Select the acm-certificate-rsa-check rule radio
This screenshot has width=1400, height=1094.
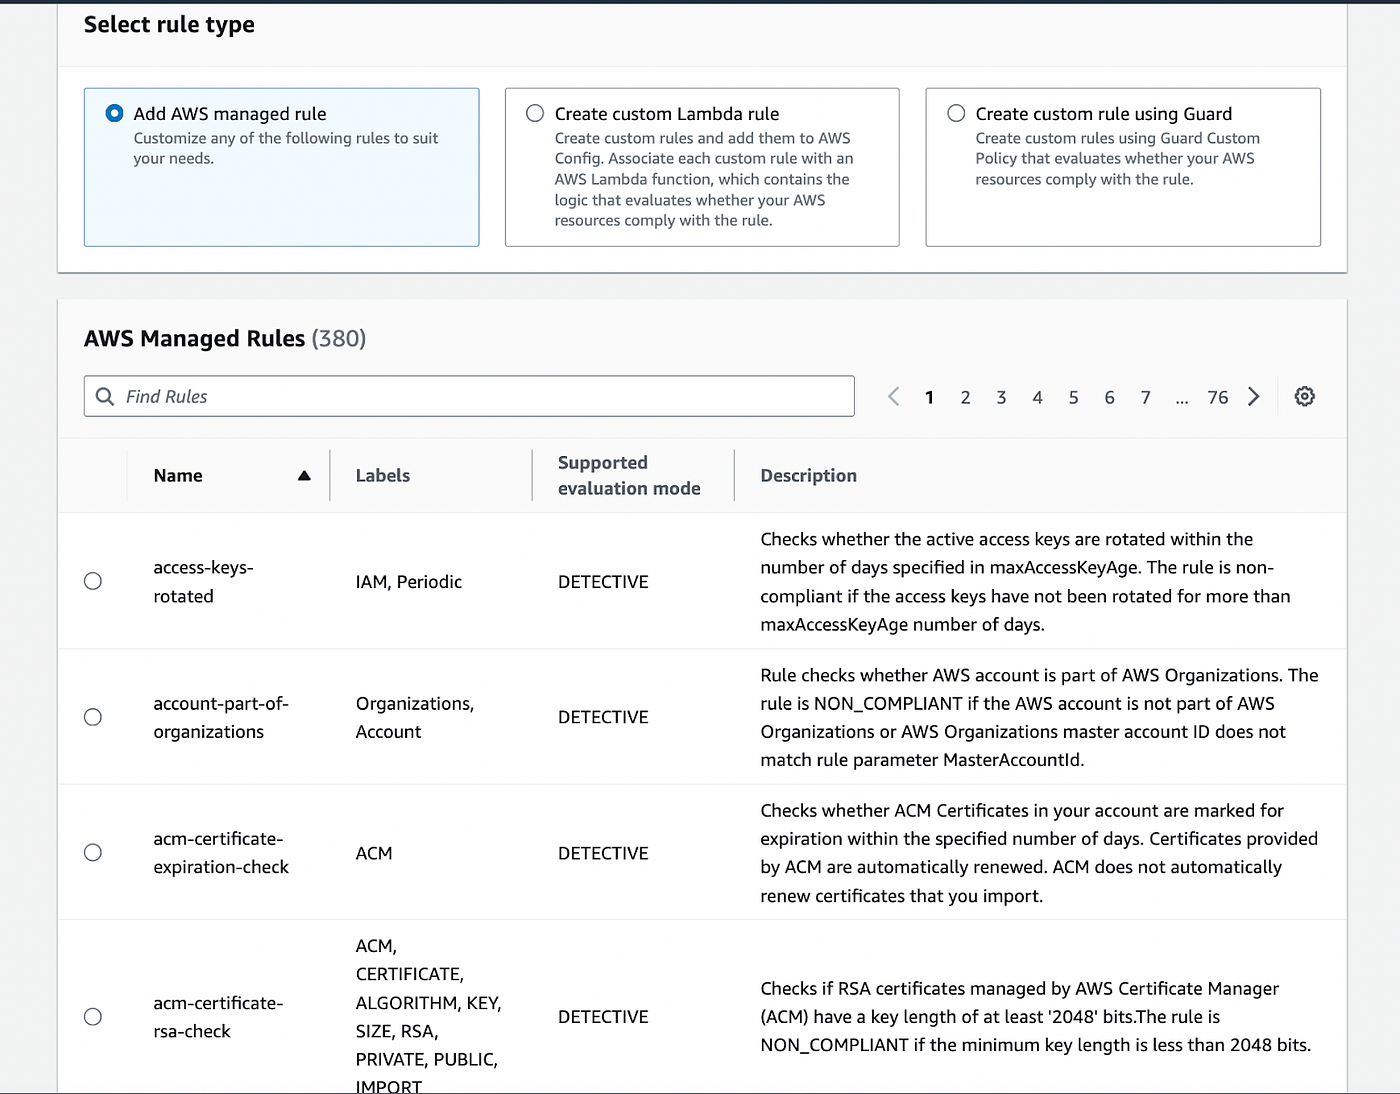pos(93,1016)
